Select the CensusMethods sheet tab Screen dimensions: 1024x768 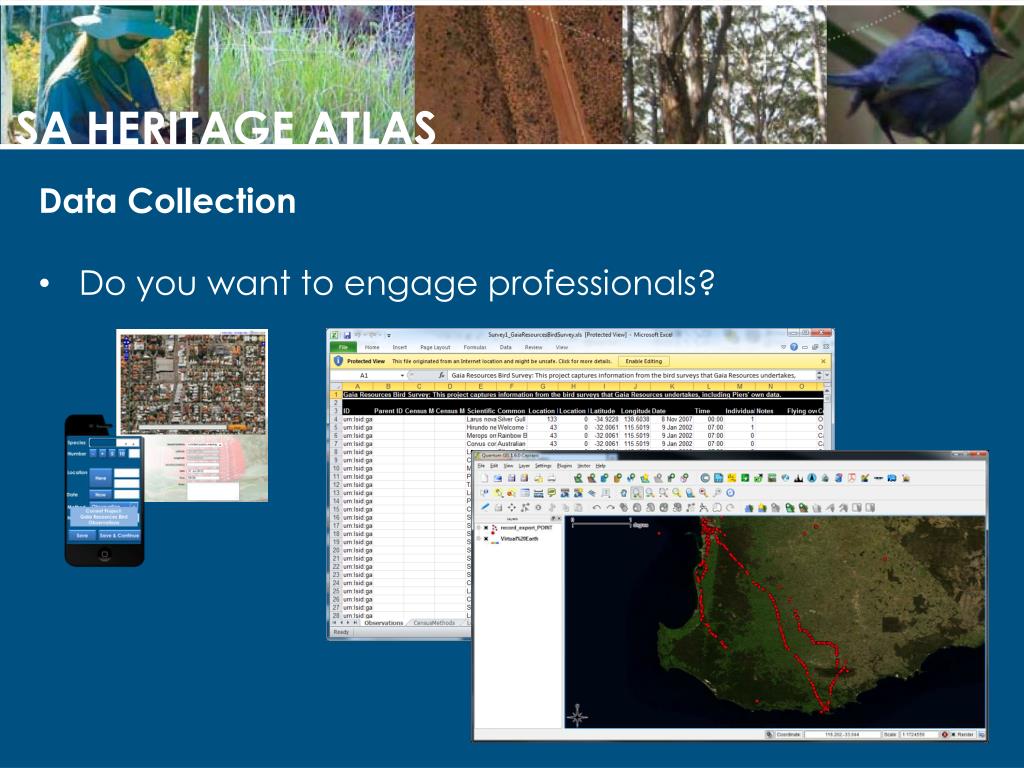coord(434,623)
